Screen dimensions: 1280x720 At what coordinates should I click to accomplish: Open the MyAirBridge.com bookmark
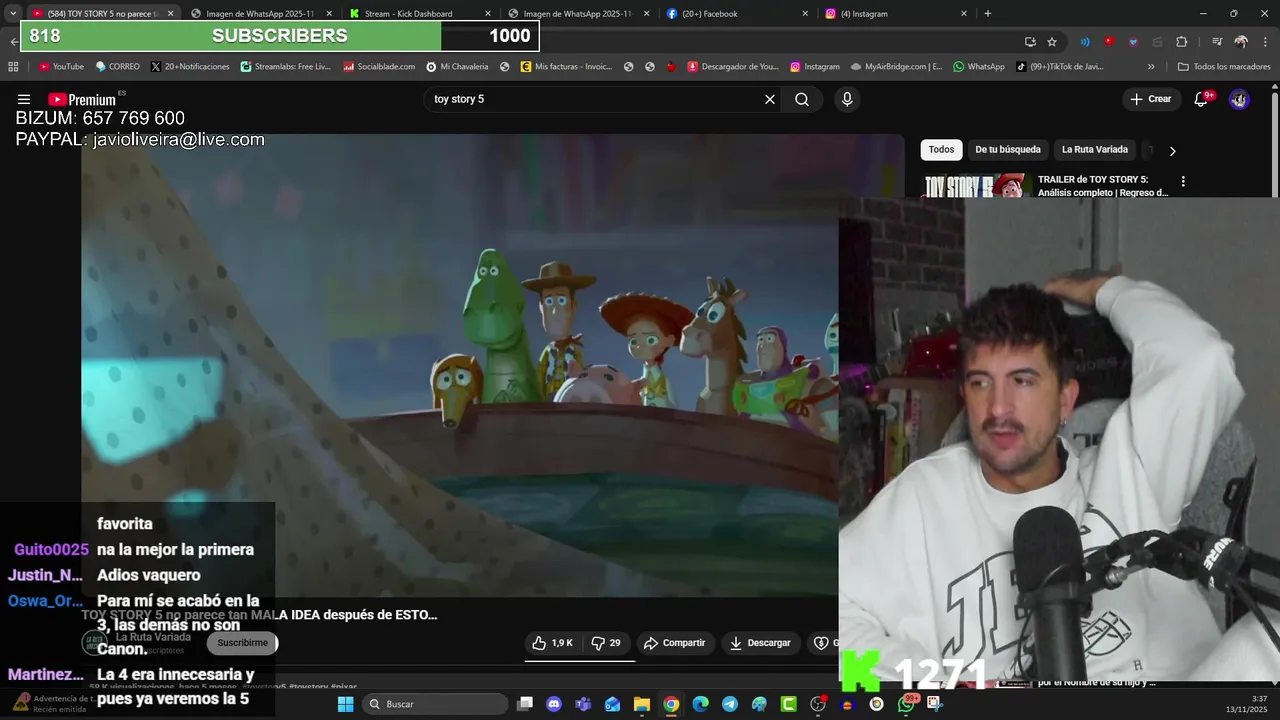[x=896, y=67]
